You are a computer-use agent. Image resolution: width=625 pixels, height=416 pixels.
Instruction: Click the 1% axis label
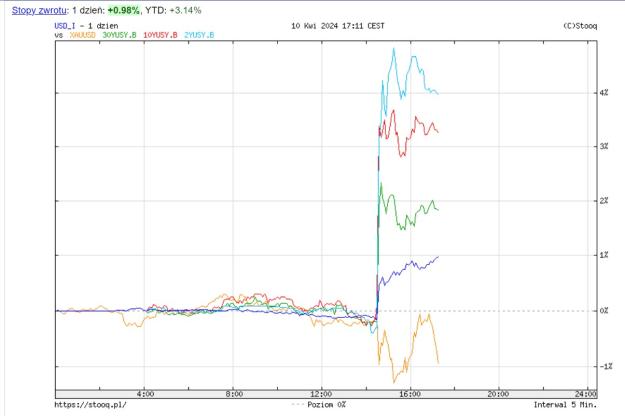[604, 255]
